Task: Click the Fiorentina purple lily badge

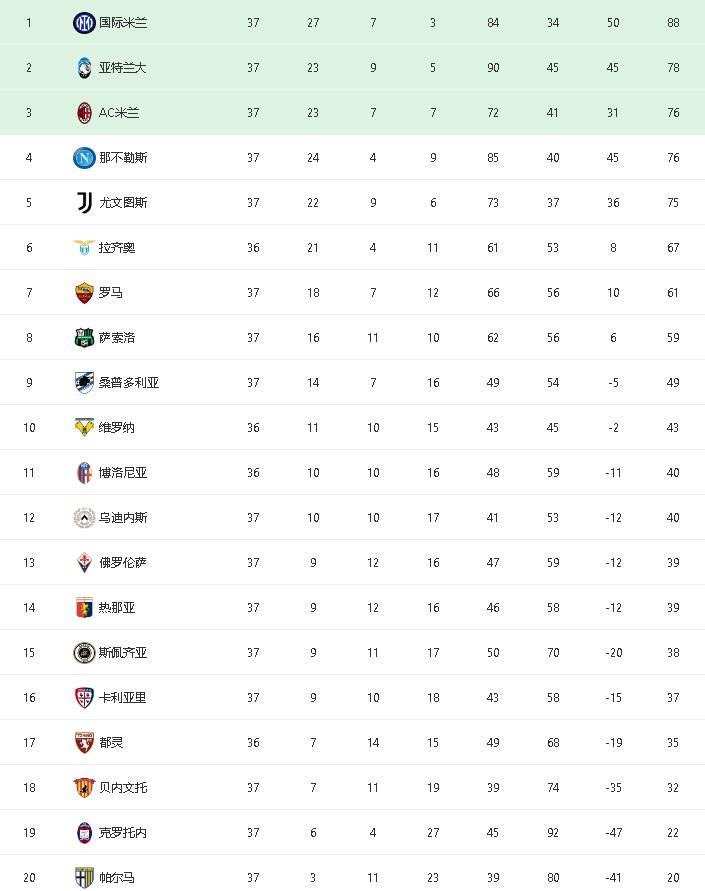Action: point(84,563)
